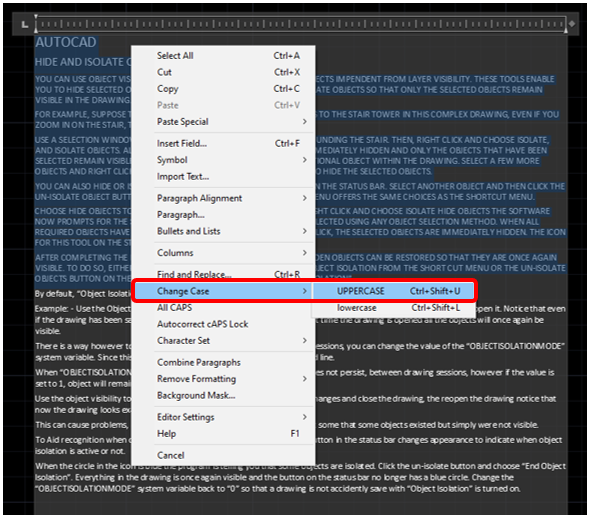Expand Editor Settings submenu

click(223, 417)
